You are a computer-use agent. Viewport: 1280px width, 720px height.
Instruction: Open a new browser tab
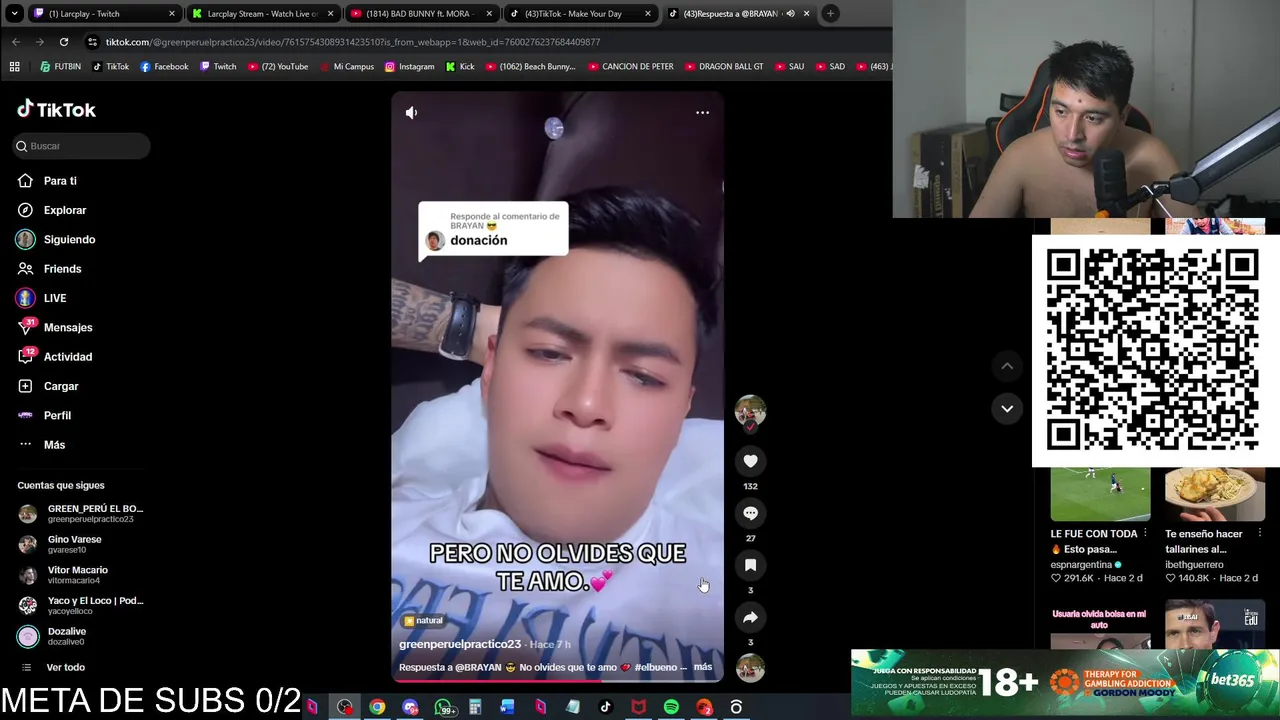pyautogui.click(x=830, y=14)
